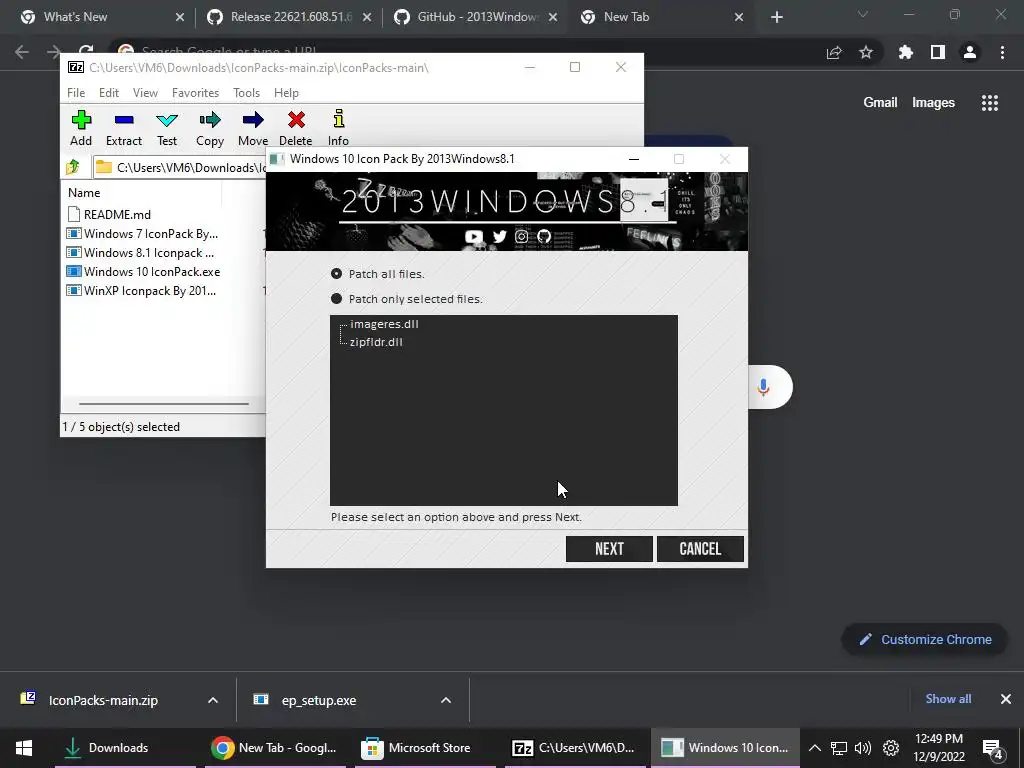
Task: Open 7-Zip Tools menu
Action: (246, 93)
